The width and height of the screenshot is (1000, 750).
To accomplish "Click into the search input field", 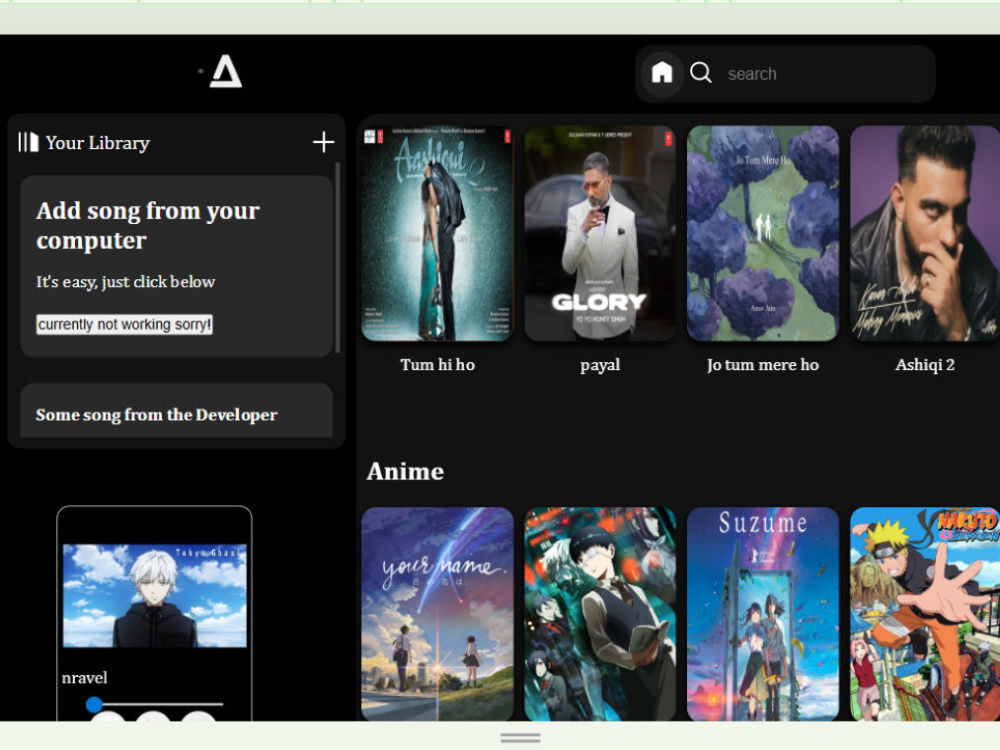I will [826, 74].
